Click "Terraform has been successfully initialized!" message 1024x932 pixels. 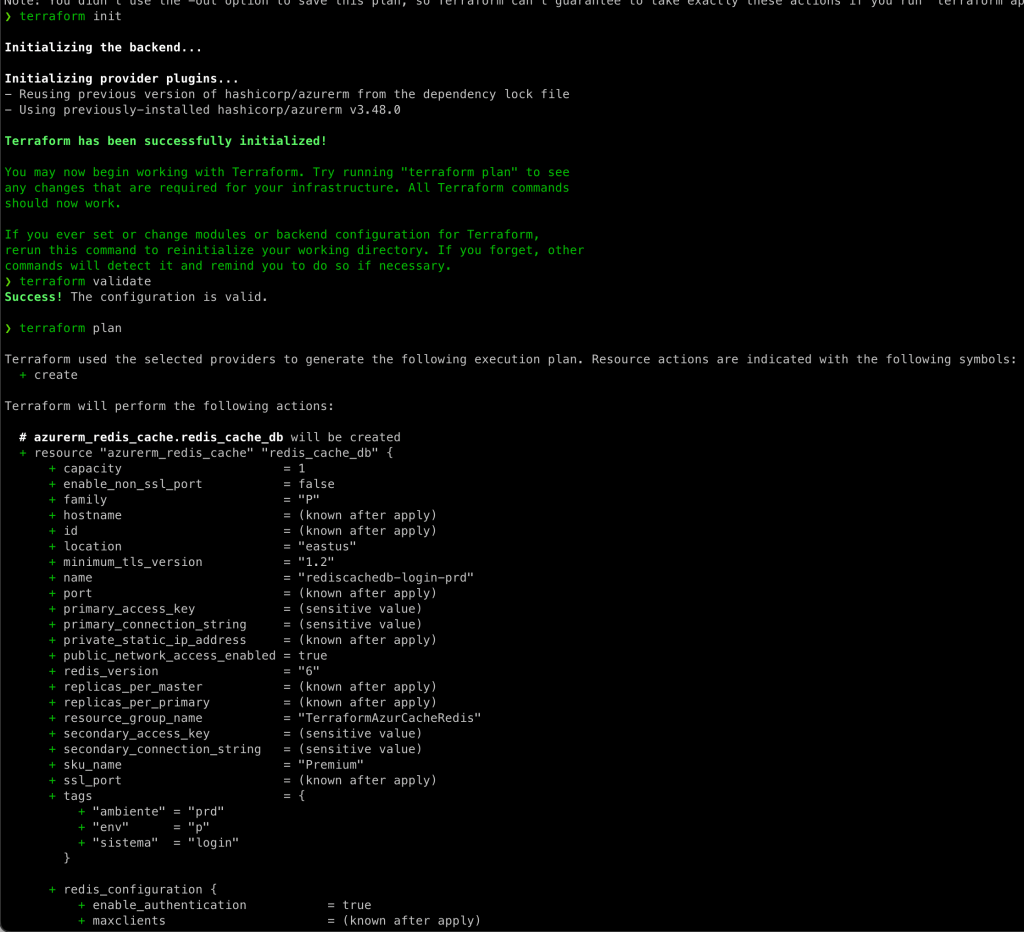point(165,141)
